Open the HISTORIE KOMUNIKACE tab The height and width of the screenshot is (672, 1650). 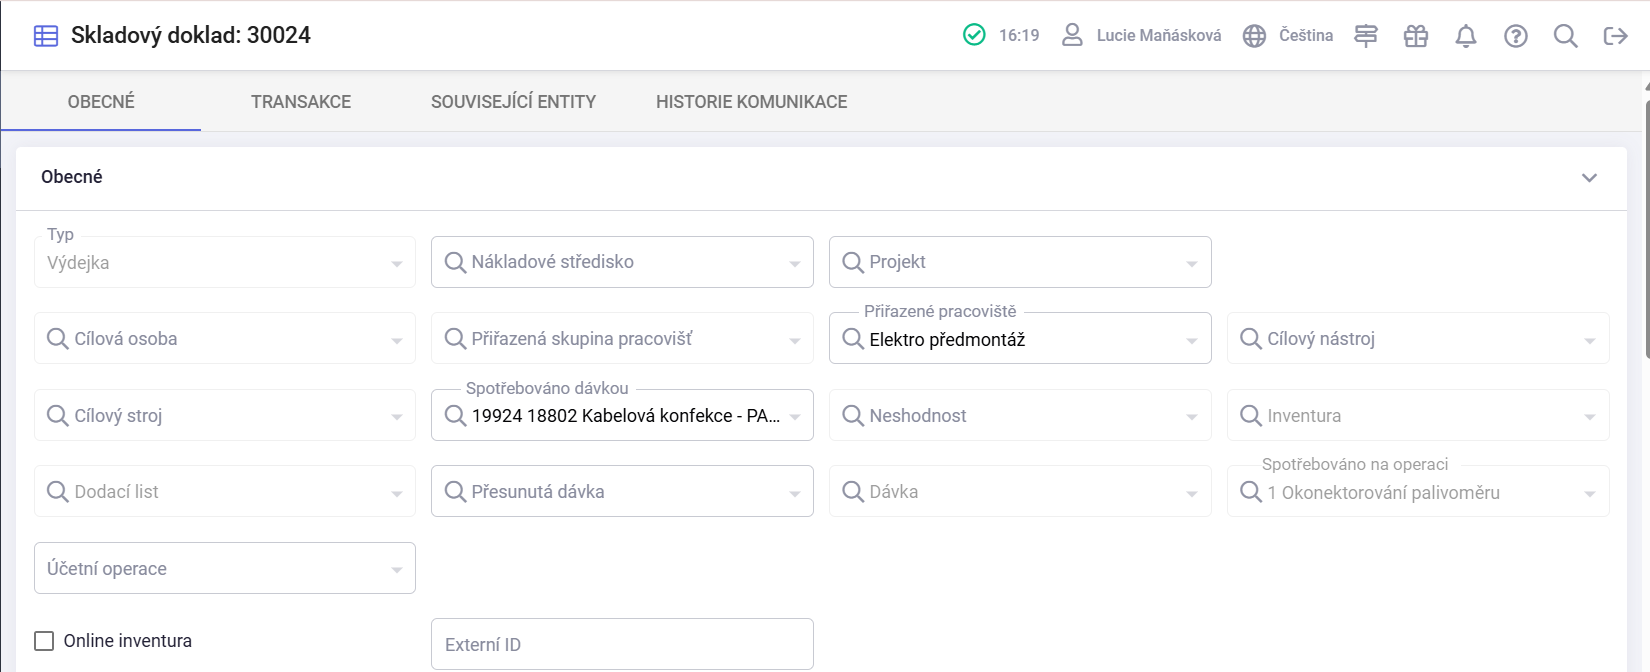coord(752,101)
